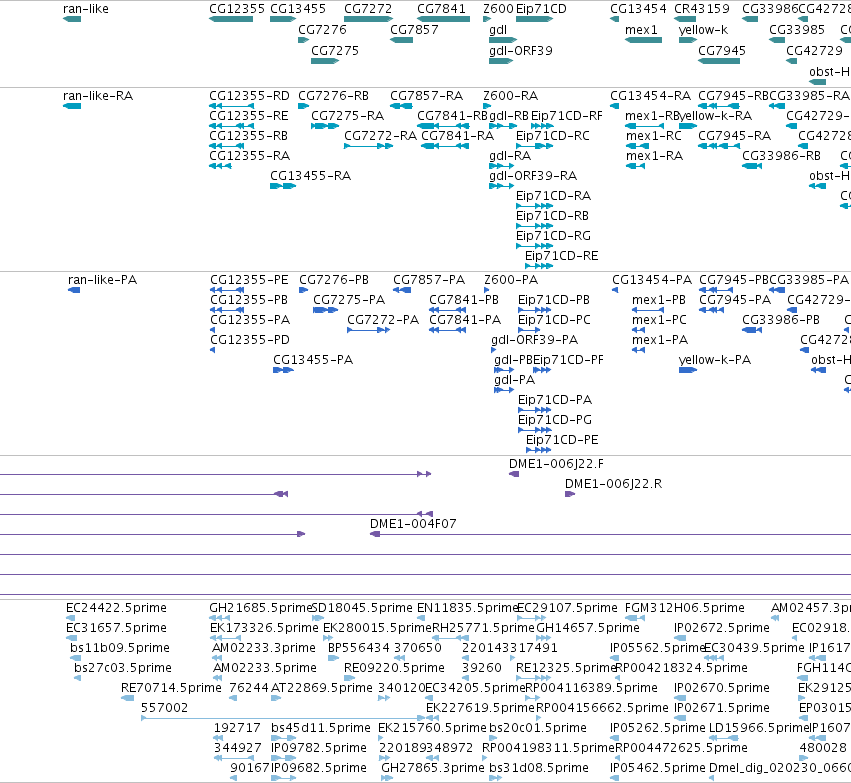Click the bs11b09.5prime EST label
The width and height of the screenshot is (851, 783).
pyautogui.click(x=119, y=648)
